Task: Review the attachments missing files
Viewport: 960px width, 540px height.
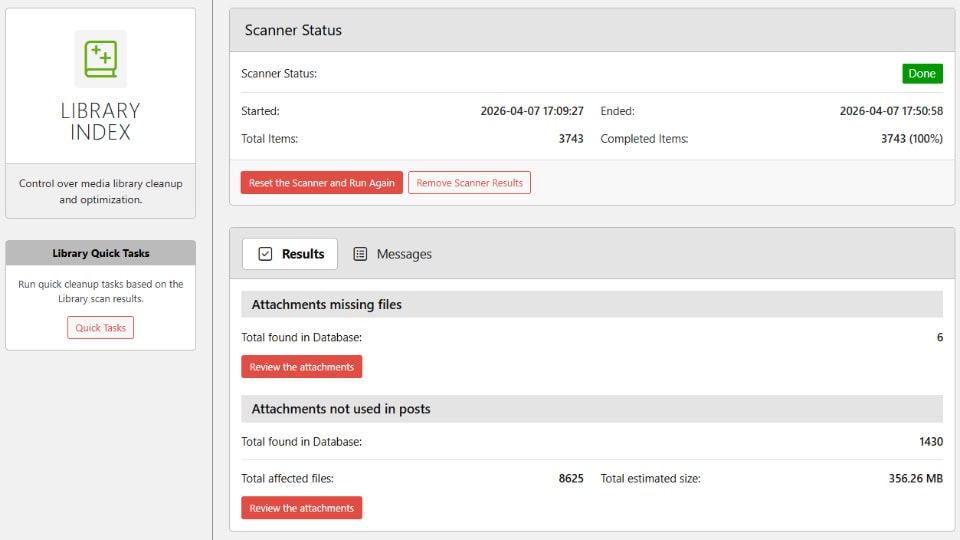Action: 301,367
